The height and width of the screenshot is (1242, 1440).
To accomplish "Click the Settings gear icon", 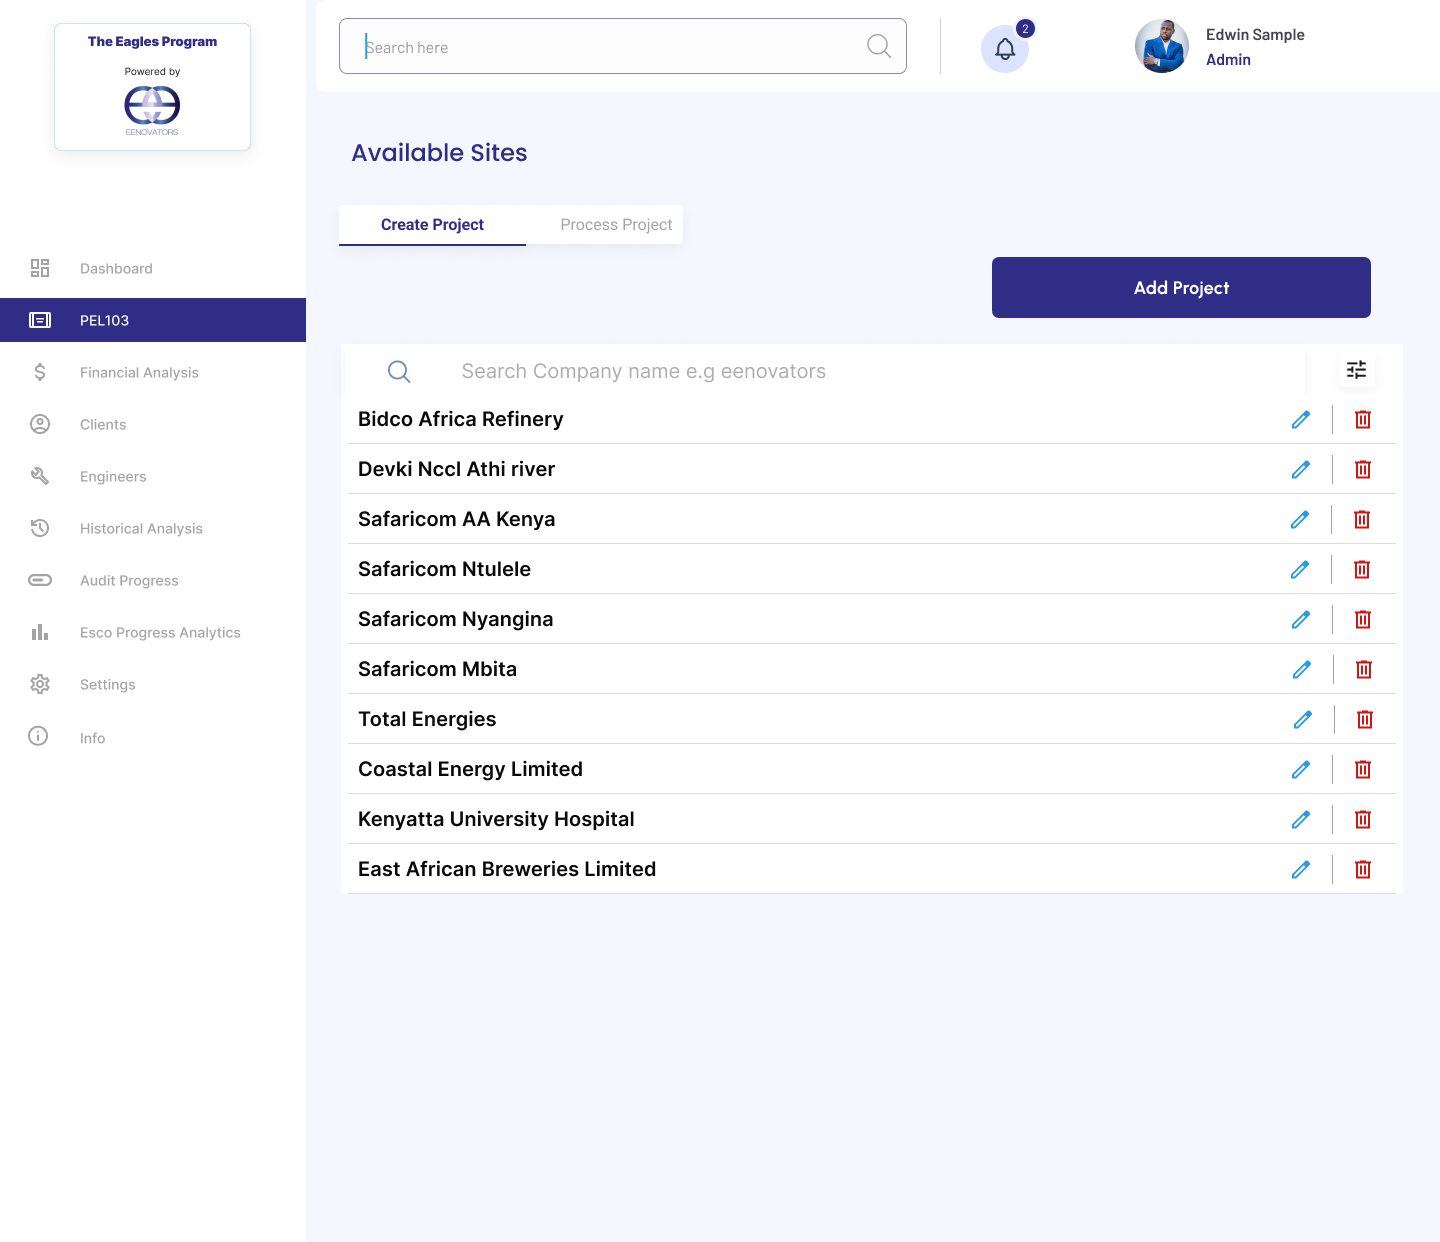I will point(40,684).
